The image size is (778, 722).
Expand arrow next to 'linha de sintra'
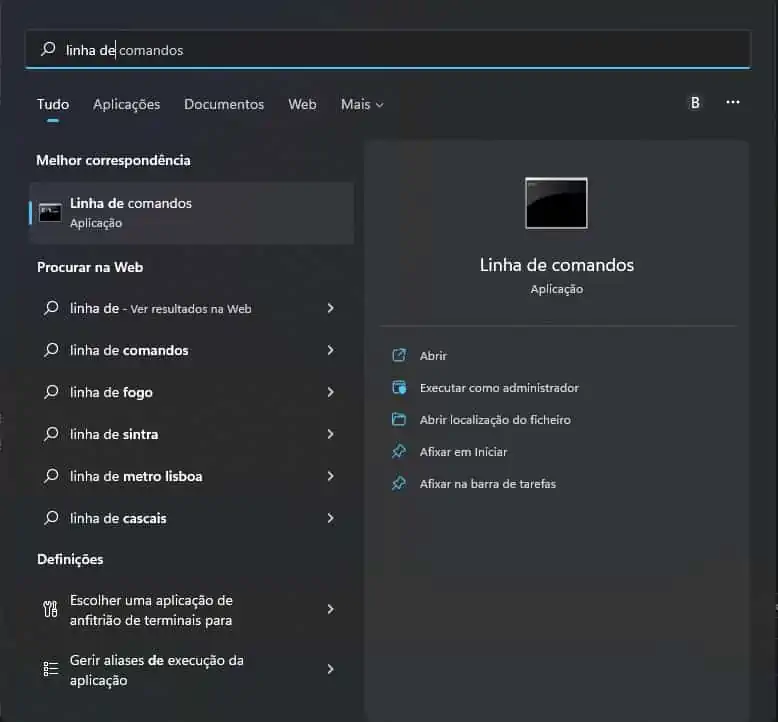330,434
